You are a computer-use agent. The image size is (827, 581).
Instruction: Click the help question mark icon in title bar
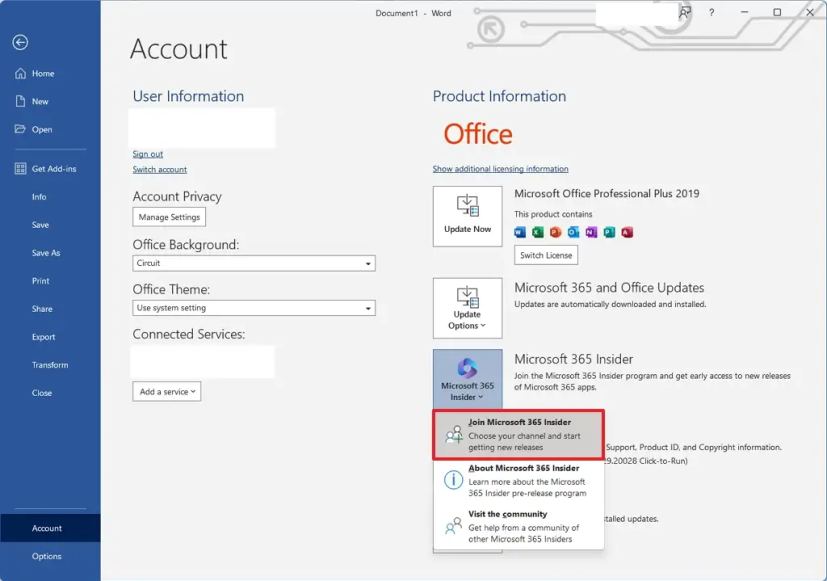tap(711, 13)
